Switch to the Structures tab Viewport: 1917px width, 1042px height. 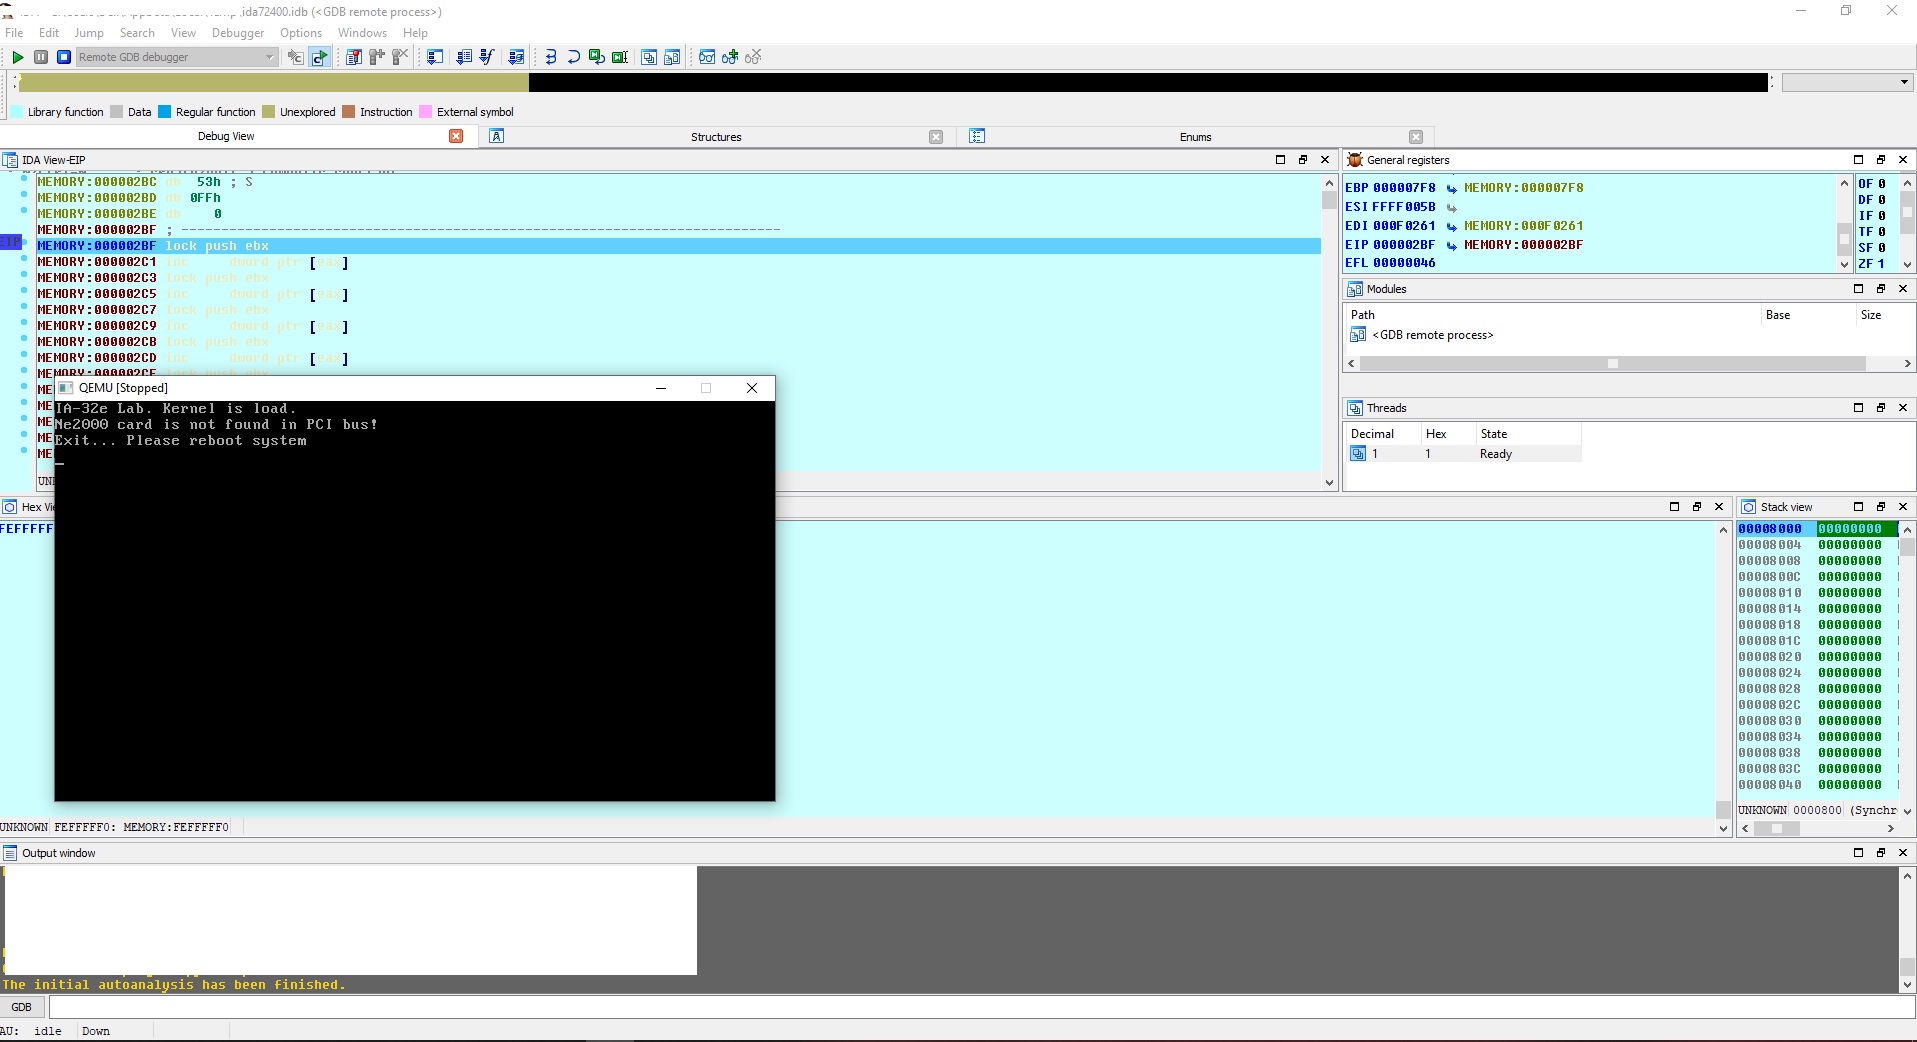click(x=716, y=137)
